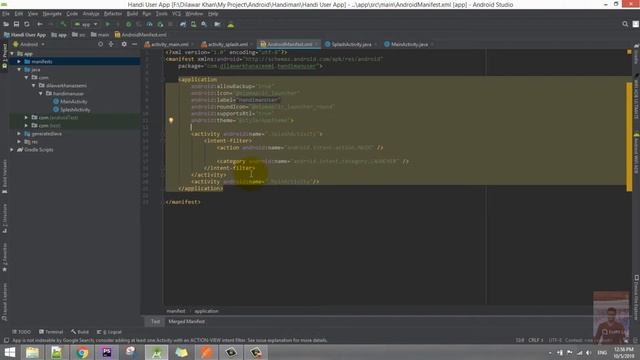Image resolution: width=640 pixels, height=360 pixels.
Task: Click the AVD Manager toolbar icon
Action: [x=193, y=24]
